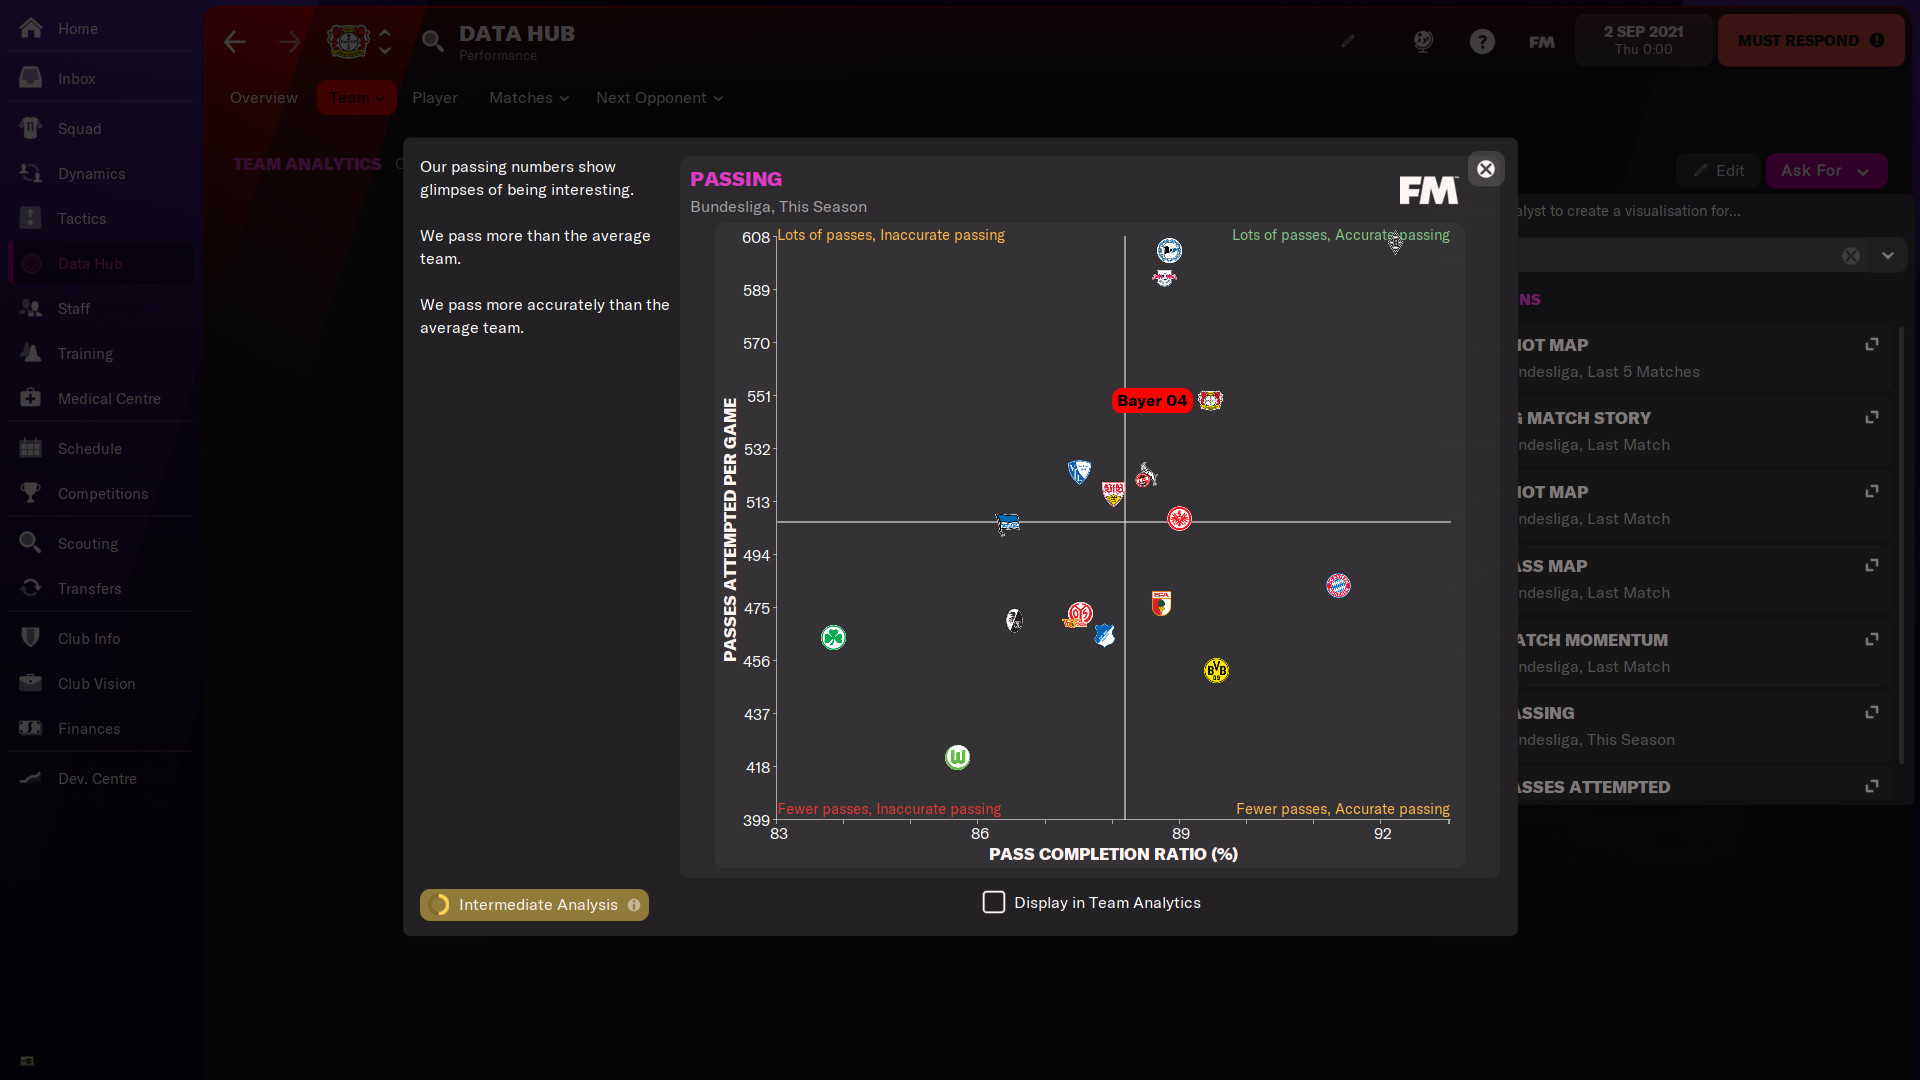
Task: Open the visualisation search field dropdown chevron
Action: [1889, 255]
